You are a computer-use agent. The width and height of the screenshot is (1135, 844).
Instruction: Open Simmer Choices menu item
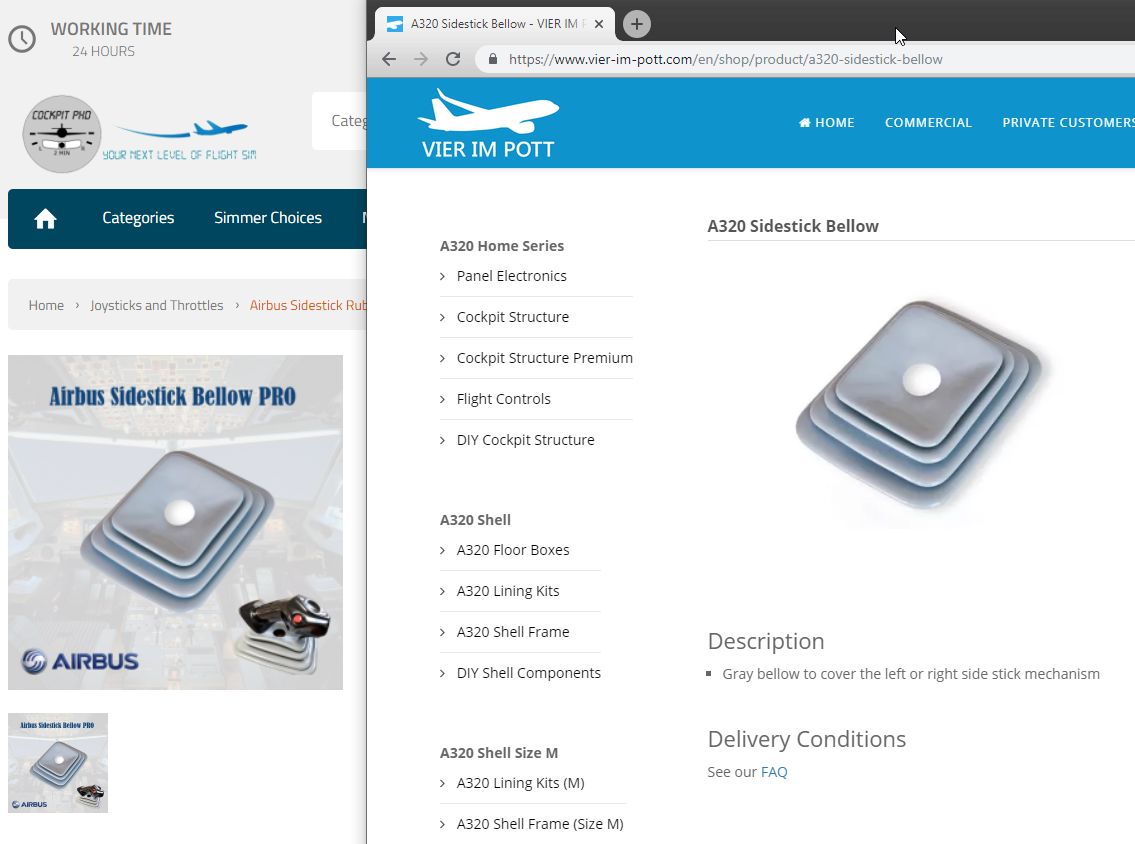[268, 218]
